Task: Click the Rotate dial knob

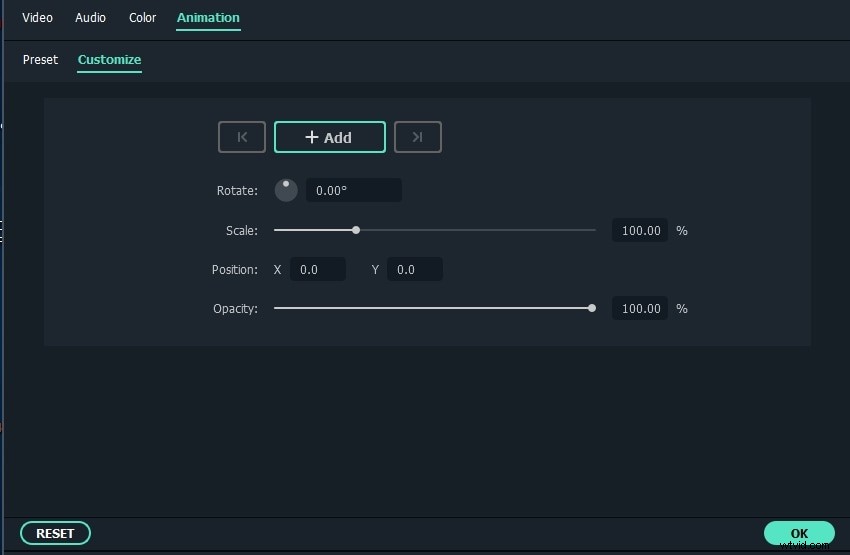Action: point(286,190)
